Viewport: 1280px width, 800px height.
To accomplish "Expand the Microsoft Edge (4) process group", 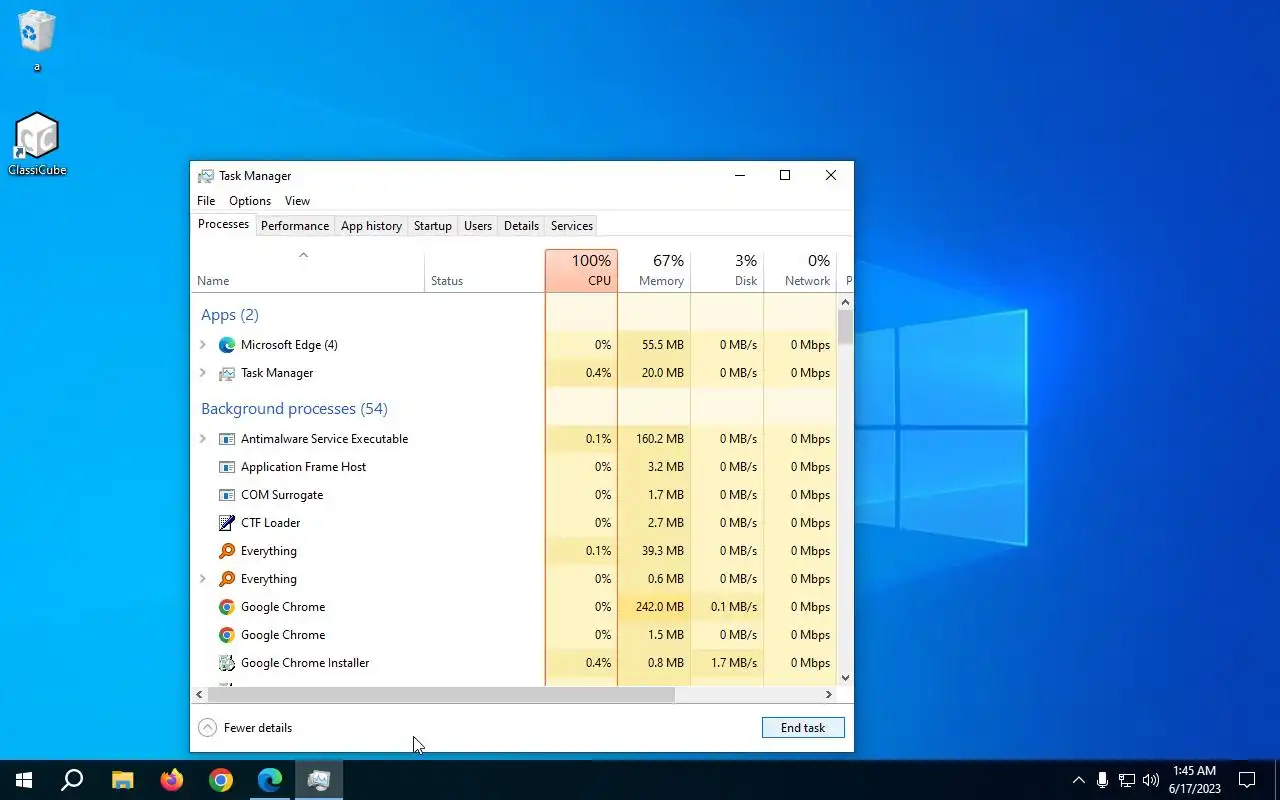I will click(x=203, y=345).
